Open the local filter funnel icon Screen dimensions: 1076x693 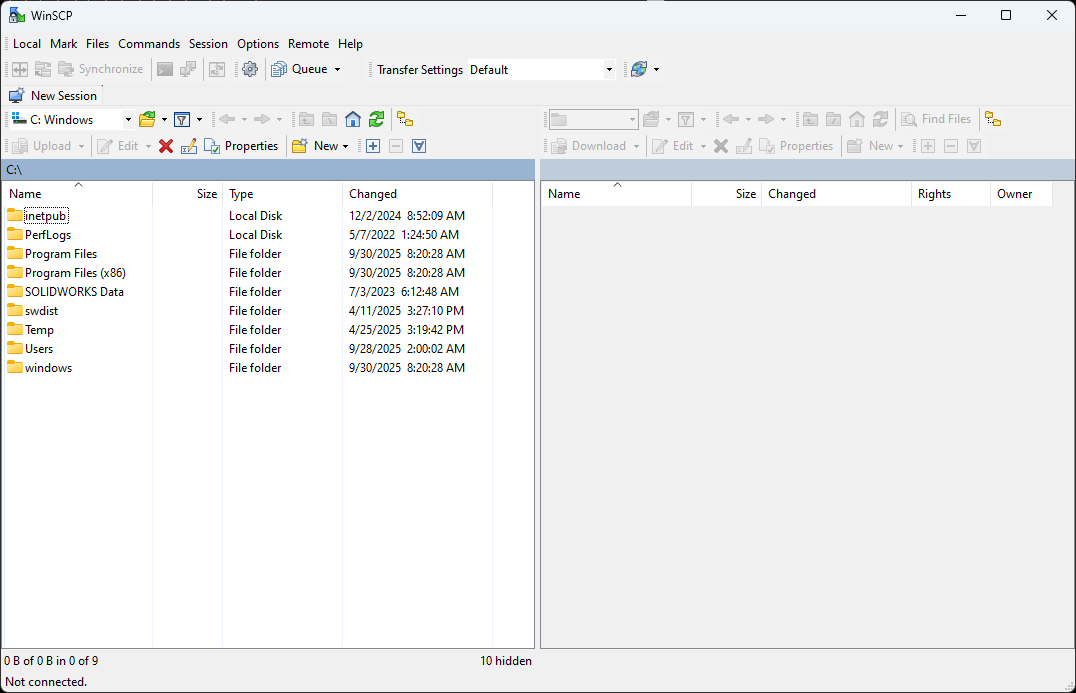[182, 119]
